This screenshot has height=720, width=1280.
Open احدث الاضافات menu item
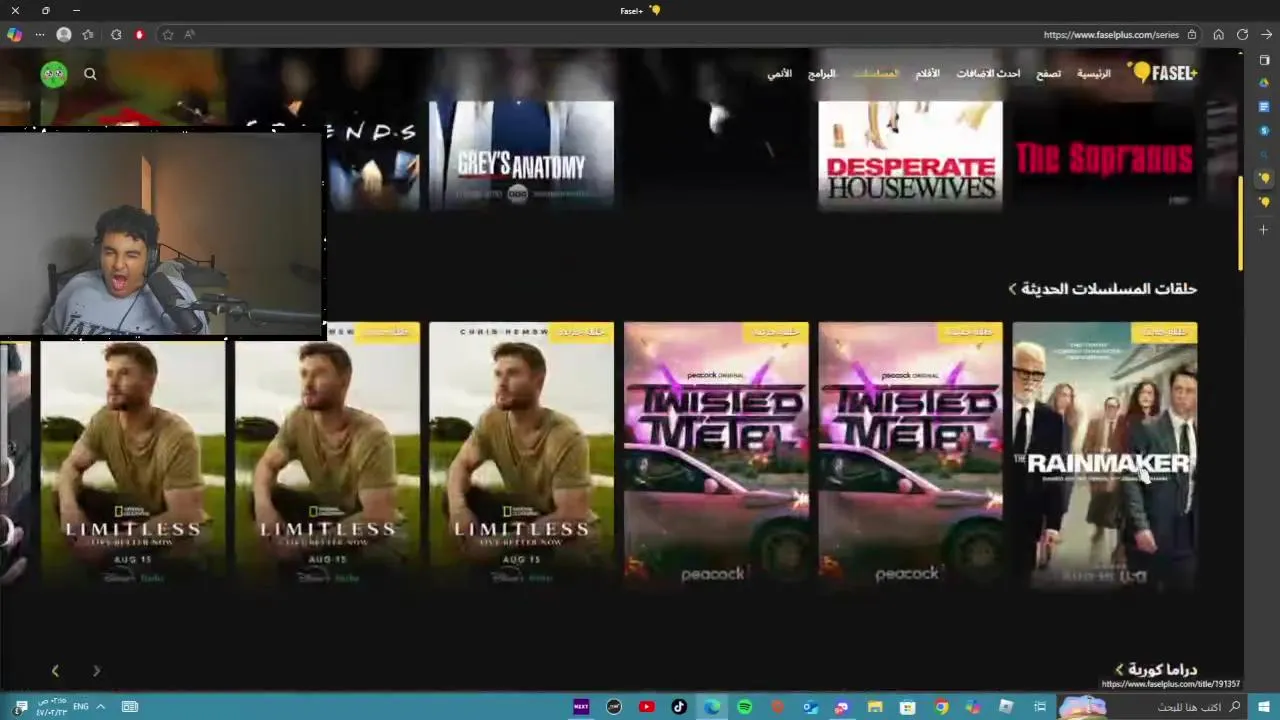[988, 73]
